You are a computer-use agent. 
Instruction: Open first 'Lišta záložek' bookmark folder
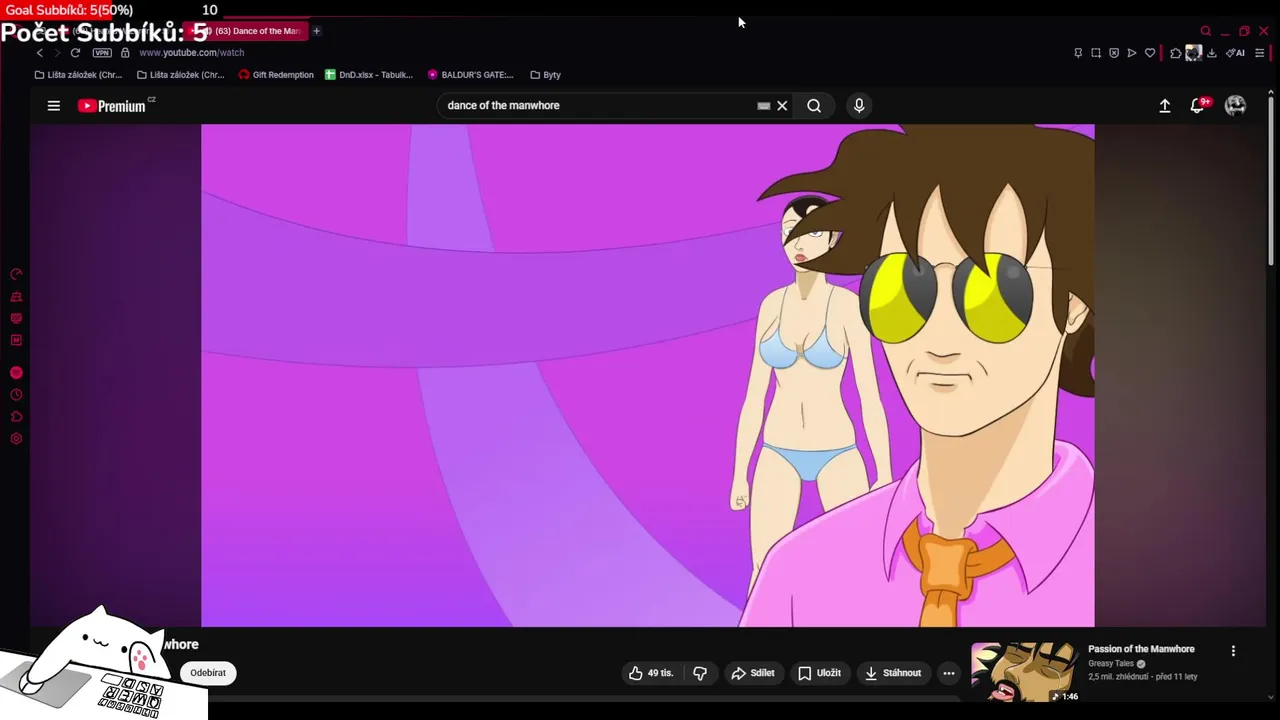(x=78, y=74)
